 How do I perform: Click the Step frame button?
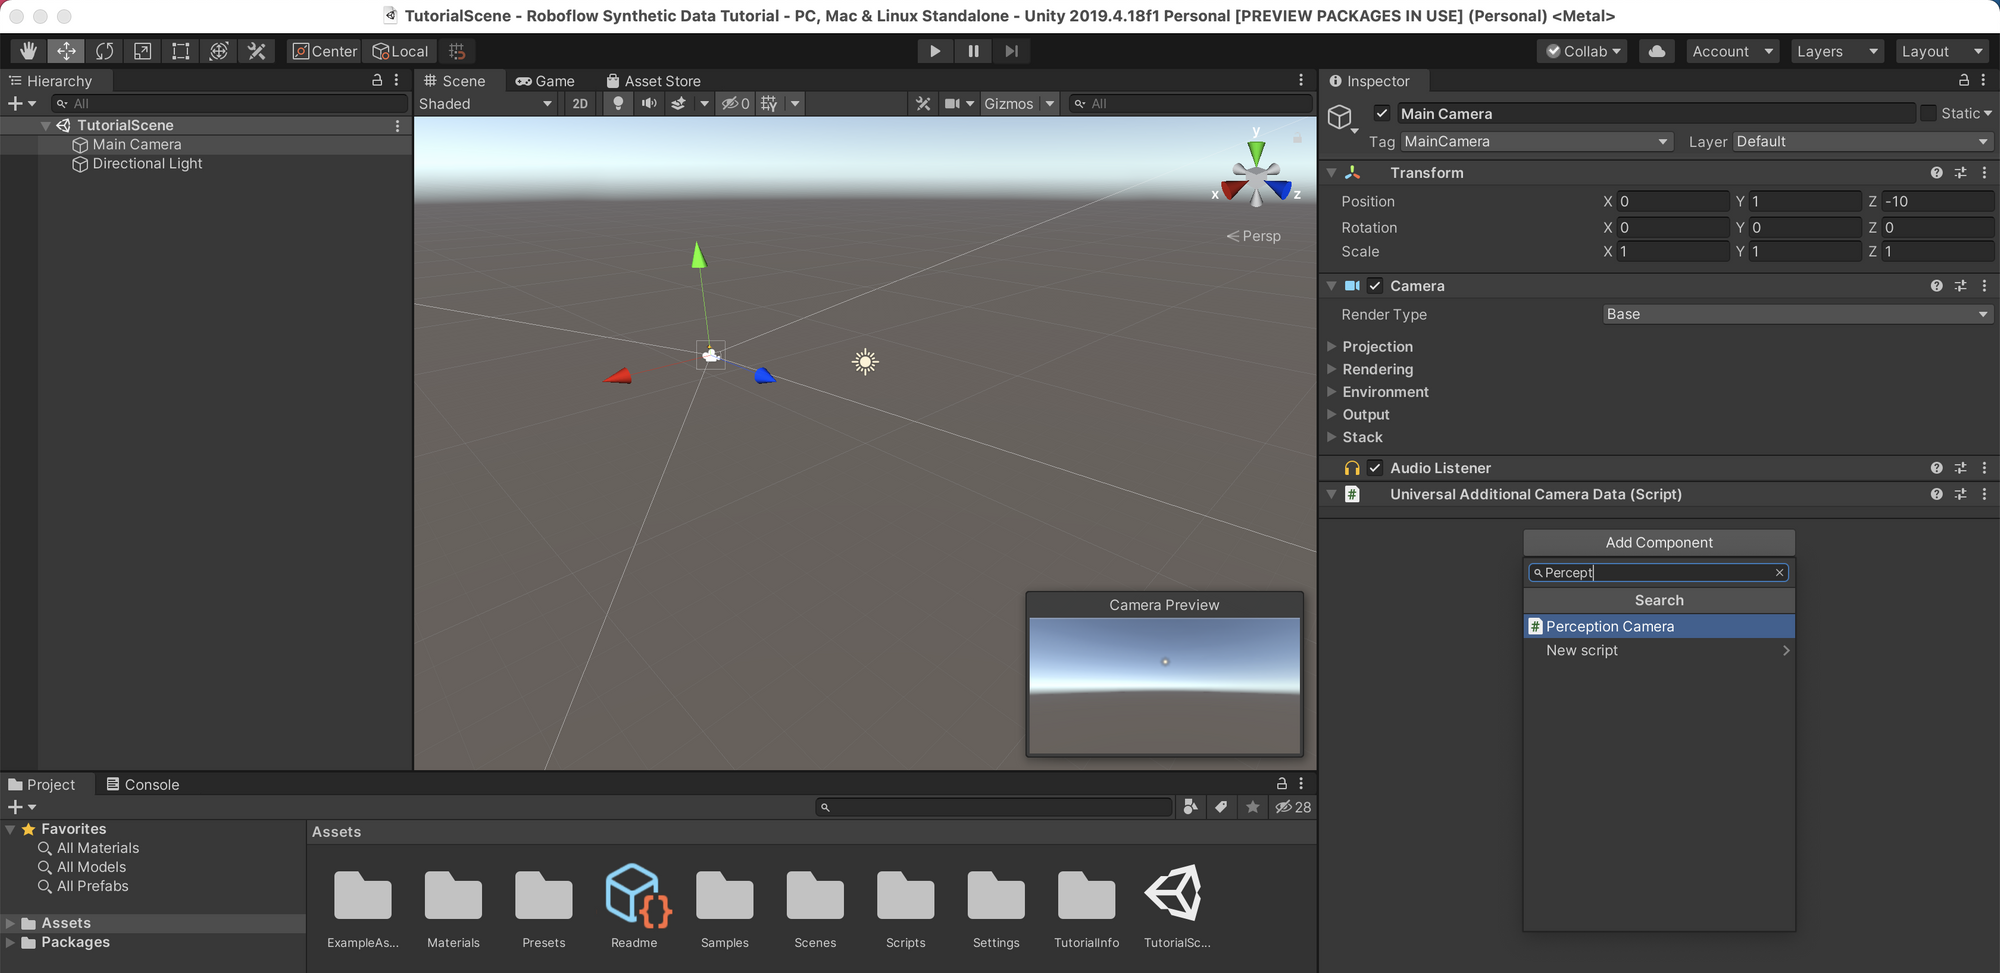point(1011,51)
